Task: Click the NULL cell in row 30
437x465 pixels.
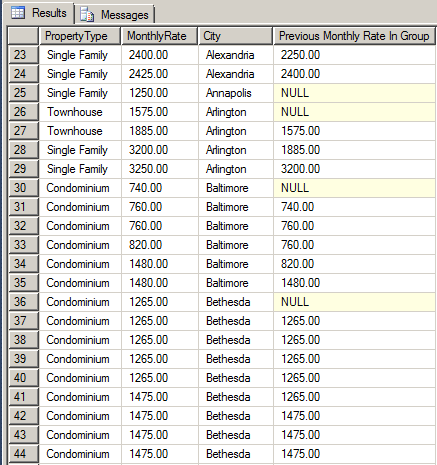Action: click(x=355, y=188)
